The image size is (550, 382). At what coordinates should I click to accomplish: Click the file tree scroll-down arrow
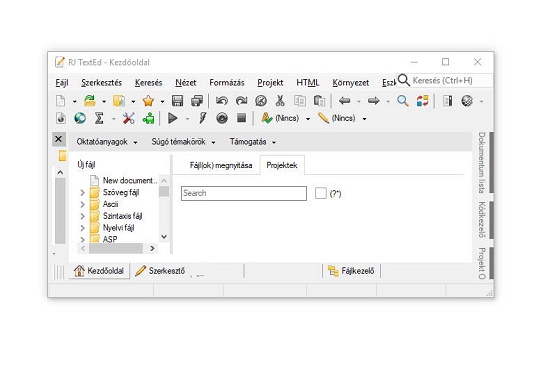(164, 237)
